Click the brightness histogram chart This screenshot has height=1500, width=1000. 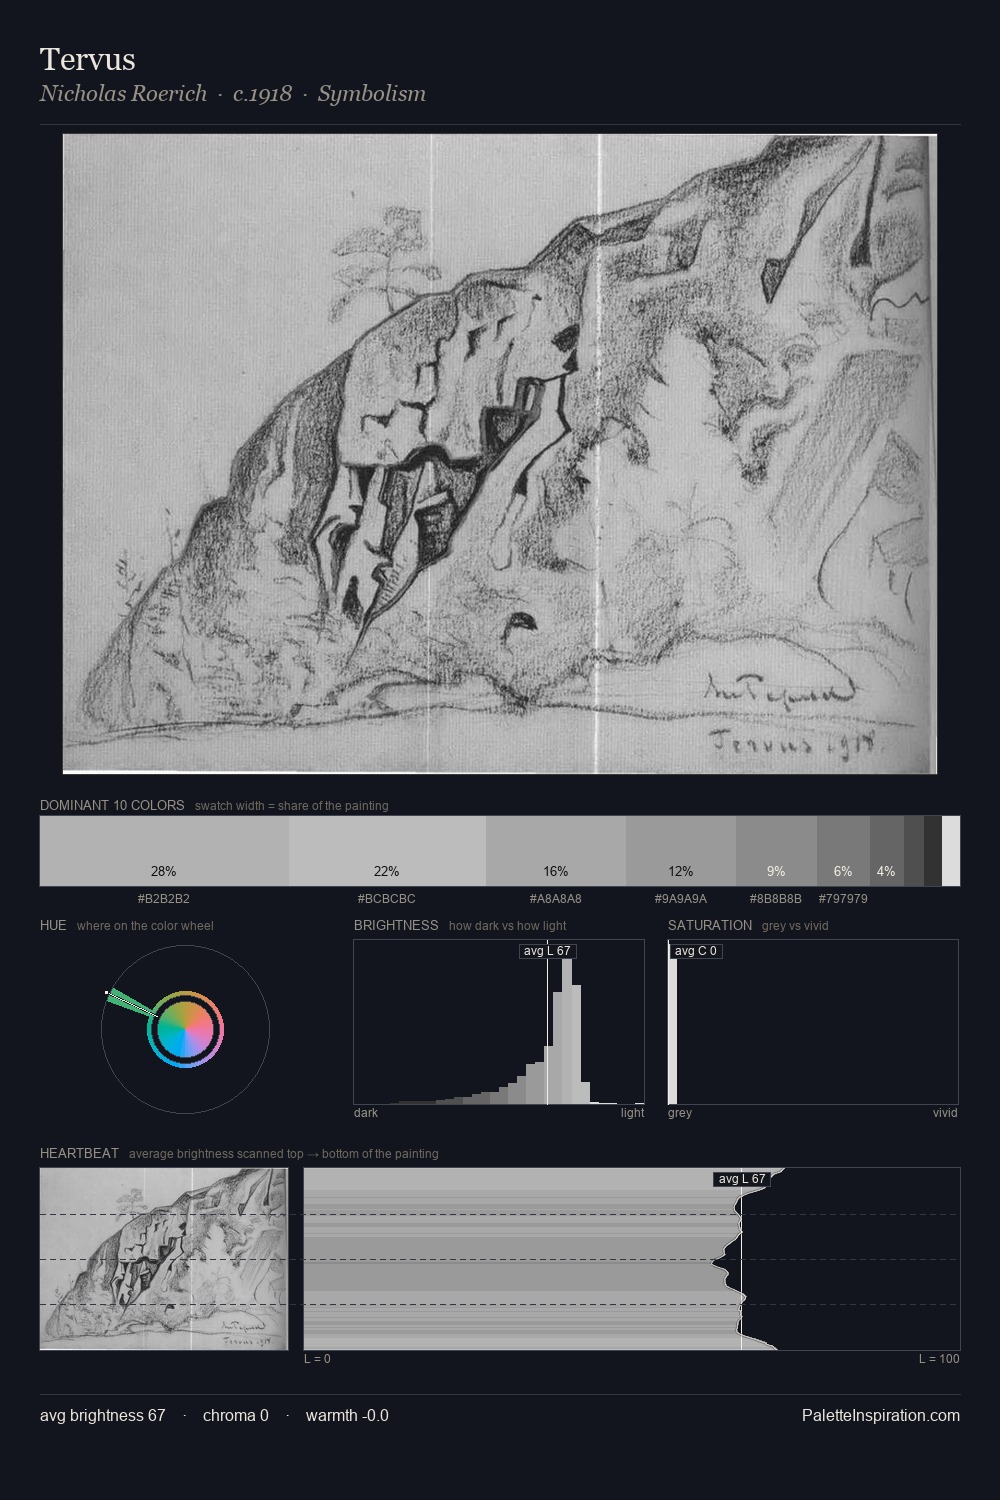(499, 1022)
